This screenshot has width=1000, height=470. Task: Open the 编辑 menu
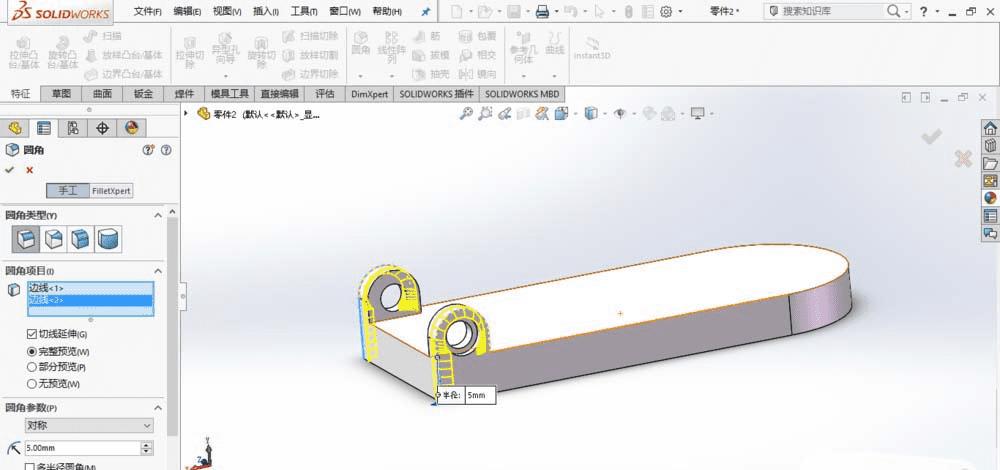[x=188, y=11]
